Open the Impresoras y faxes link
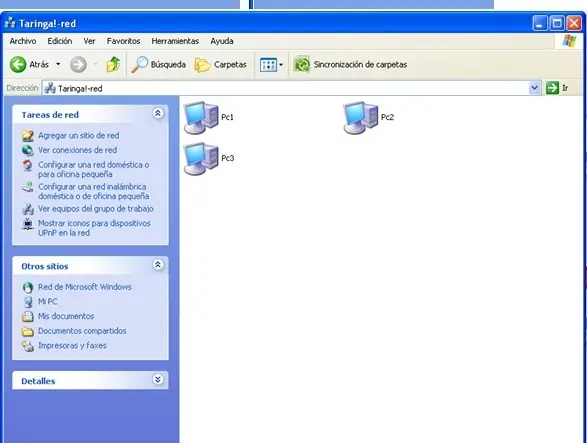Image resolution: width=587 pixels, height=443 pixels. point(72,346)
